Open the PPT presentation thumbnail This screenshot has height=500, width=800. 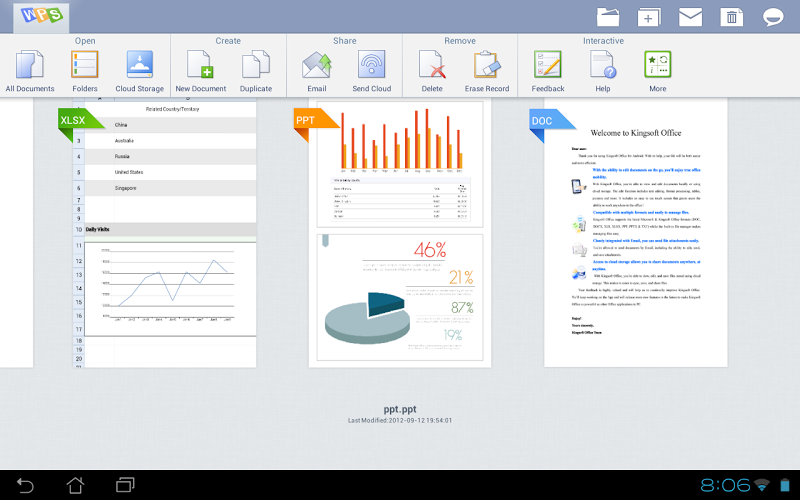tap(400, 233)
